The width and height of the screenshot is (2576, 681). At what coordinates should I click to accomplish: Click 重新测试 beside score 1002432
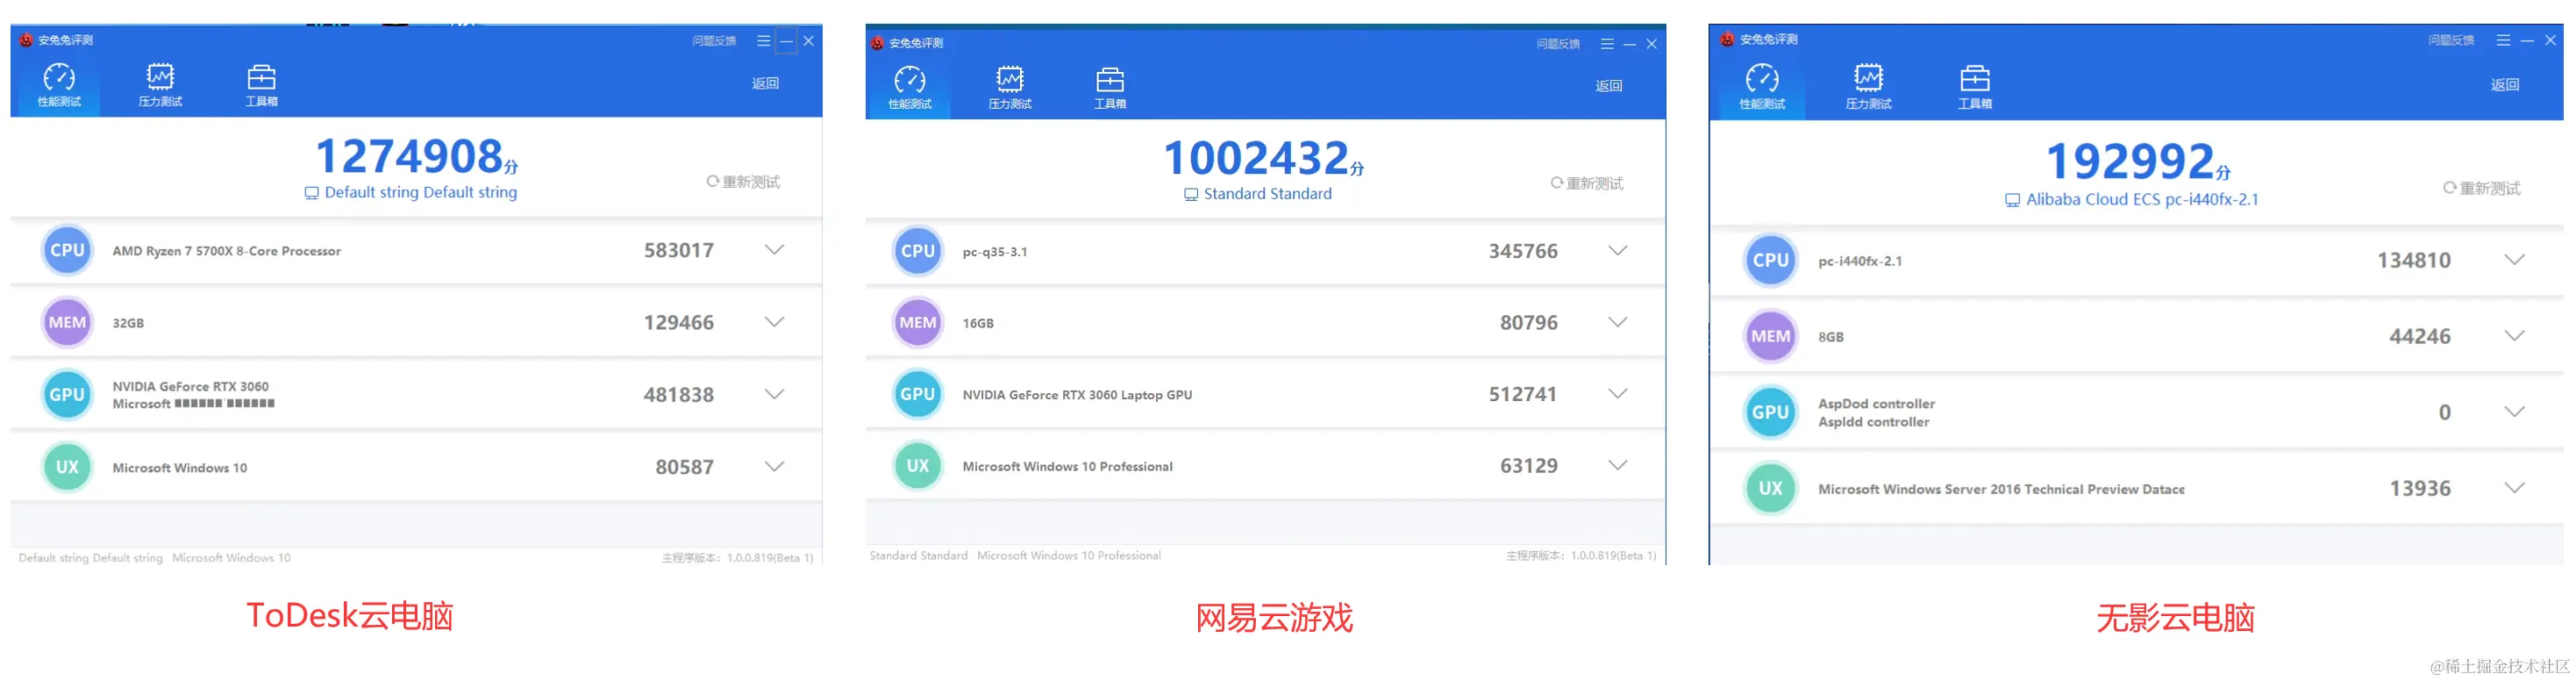coord(1587,183)
